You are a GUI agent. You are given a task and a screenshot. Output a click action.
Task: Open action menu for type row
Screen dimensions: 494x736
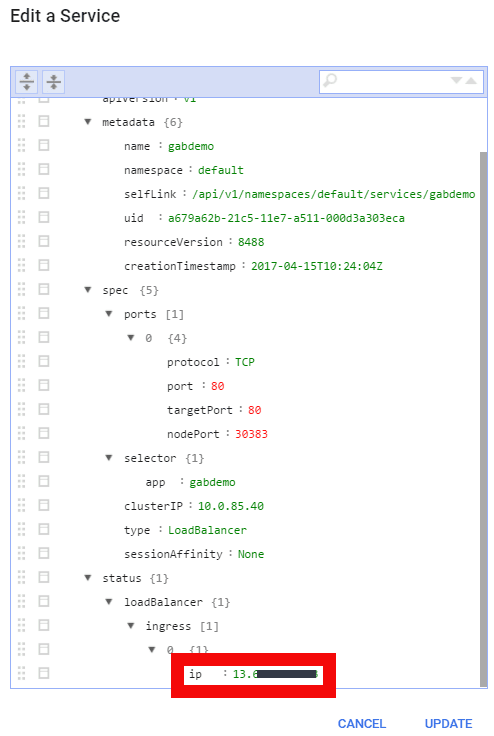point(44,529)
